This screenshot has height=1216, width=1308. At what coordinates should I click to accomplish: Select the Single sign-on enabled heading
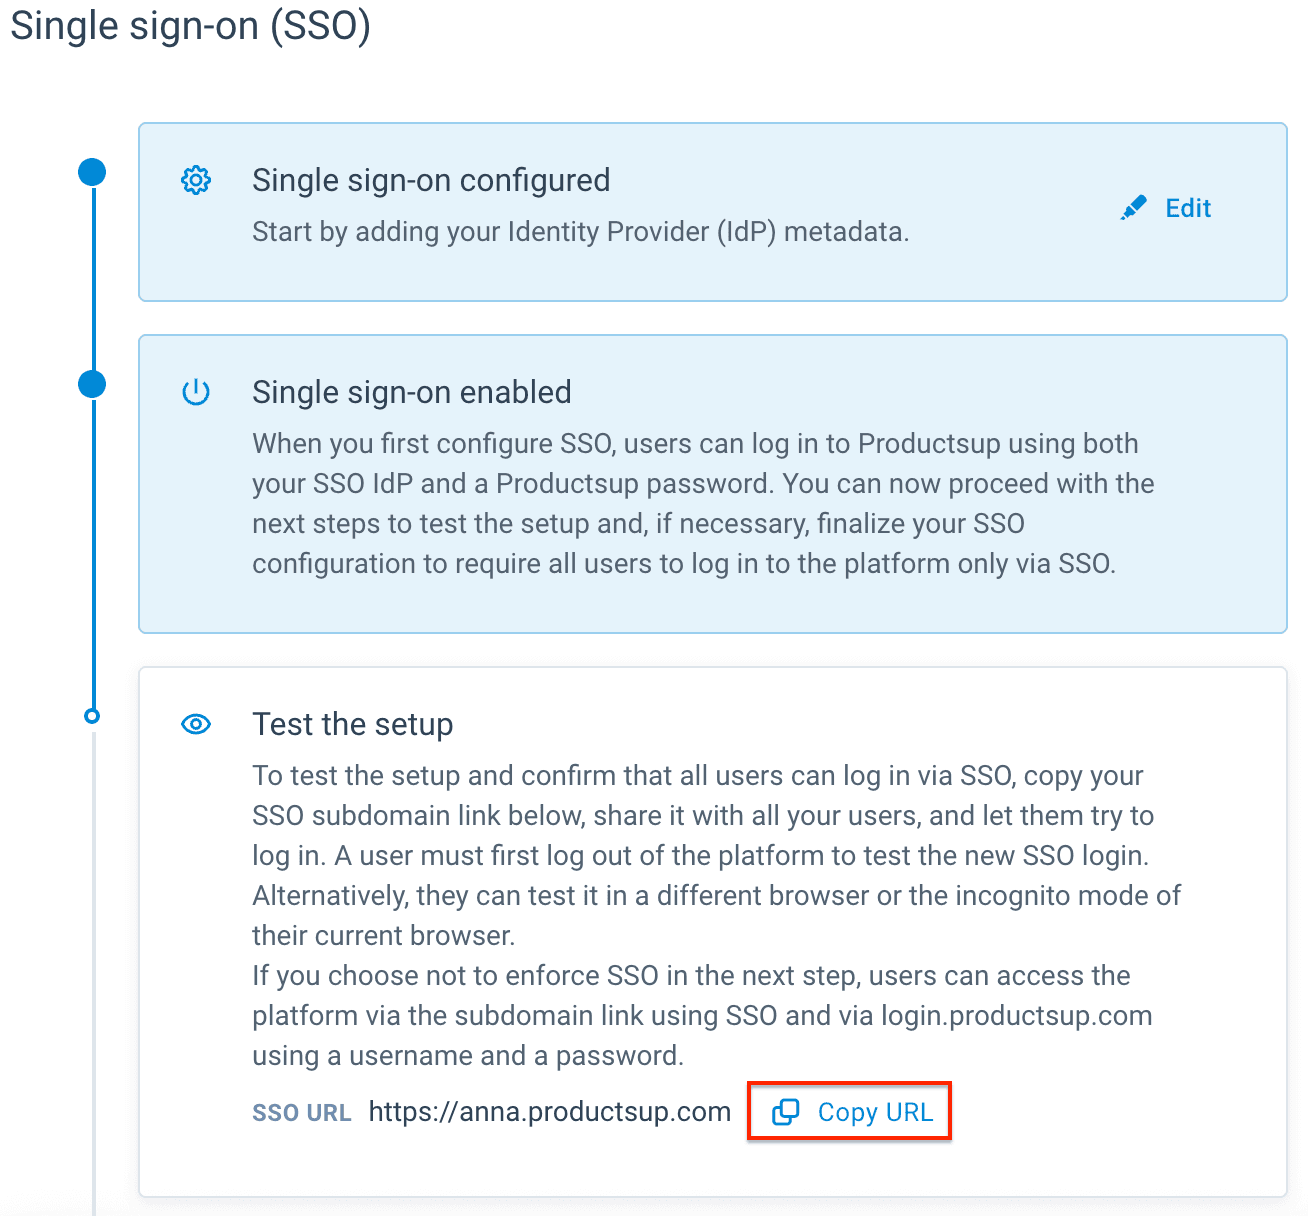pos(411,392)
